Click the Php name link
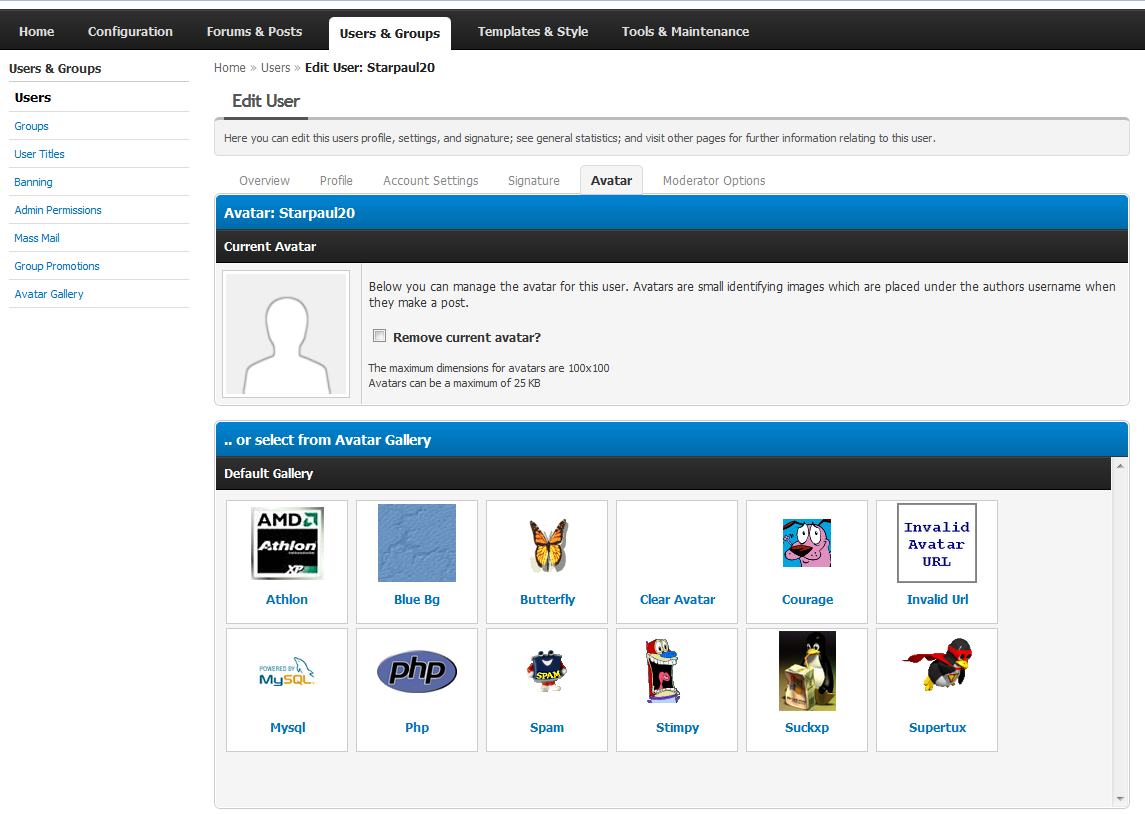Image resolution: width=1145 pixels, height=814 pixels. point(417,727)
